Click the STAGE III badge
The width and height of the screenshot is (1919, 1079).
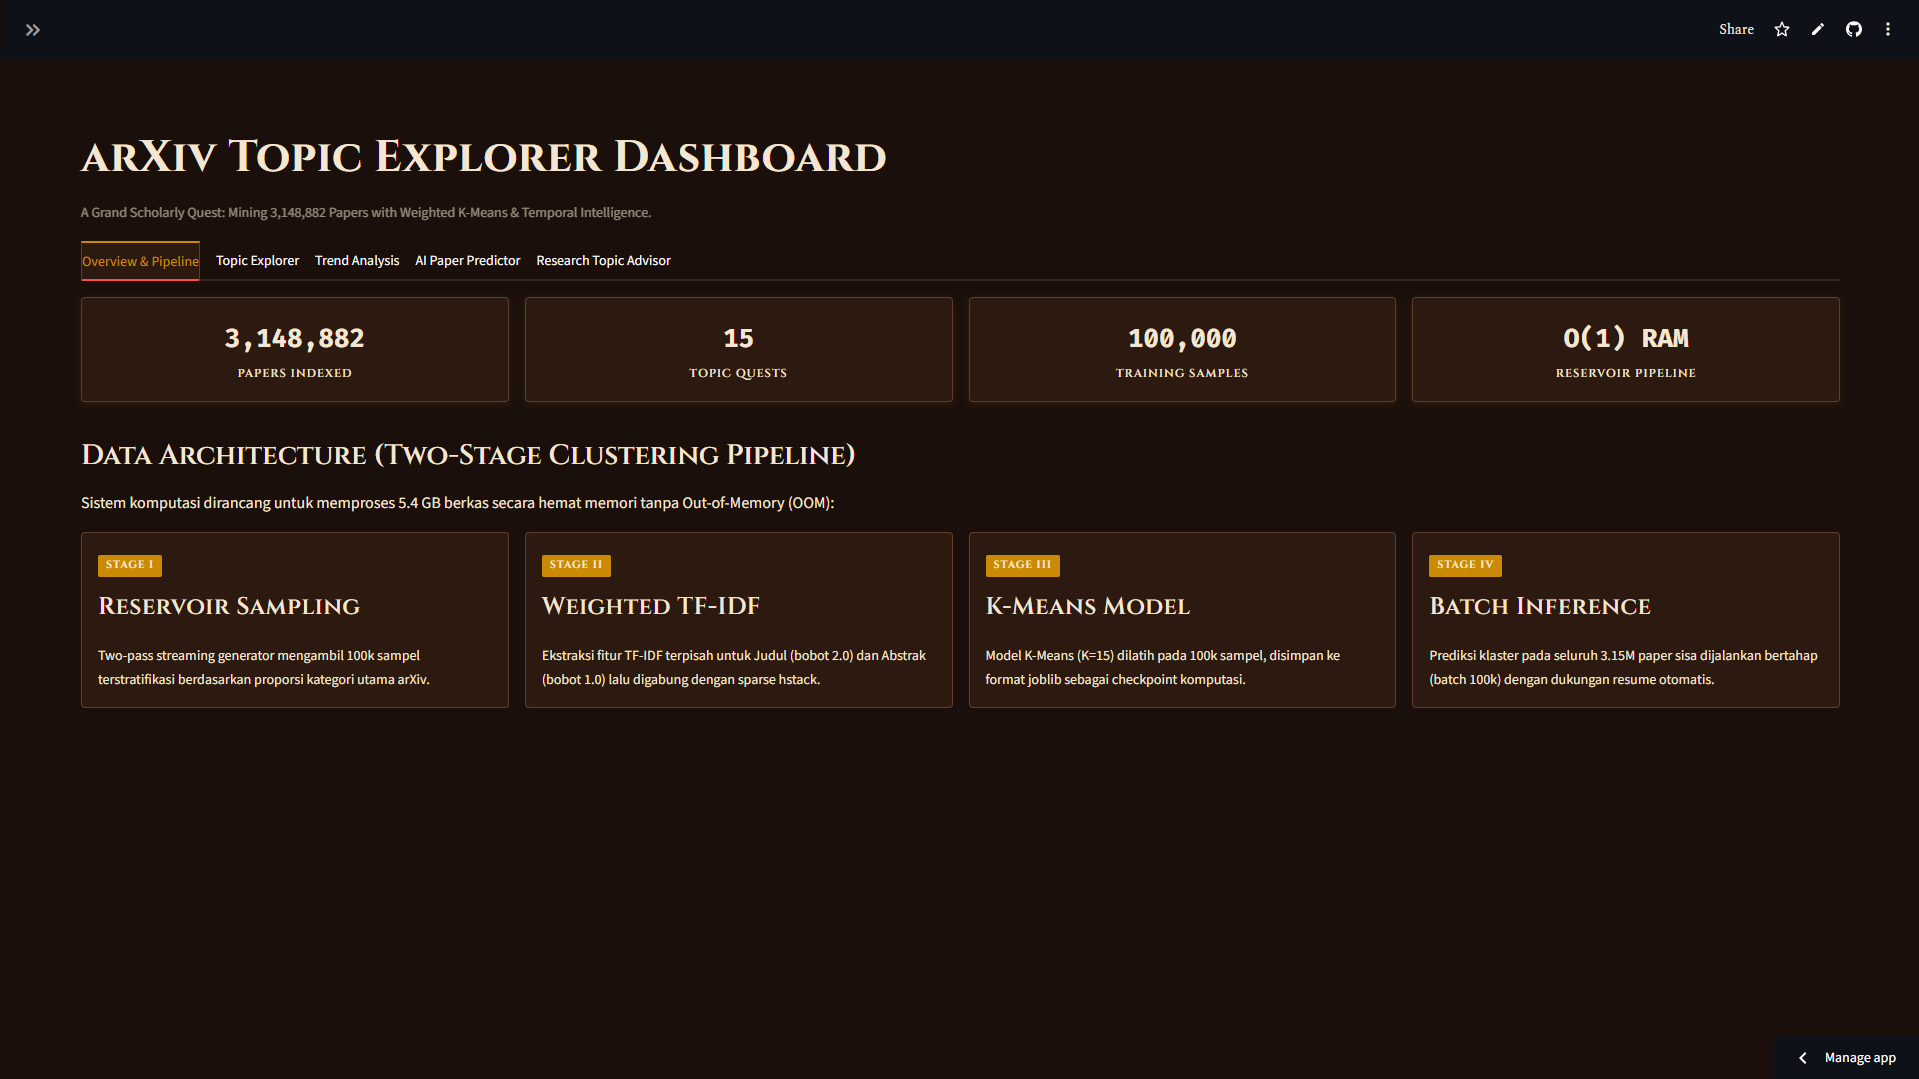(1022, 565)
